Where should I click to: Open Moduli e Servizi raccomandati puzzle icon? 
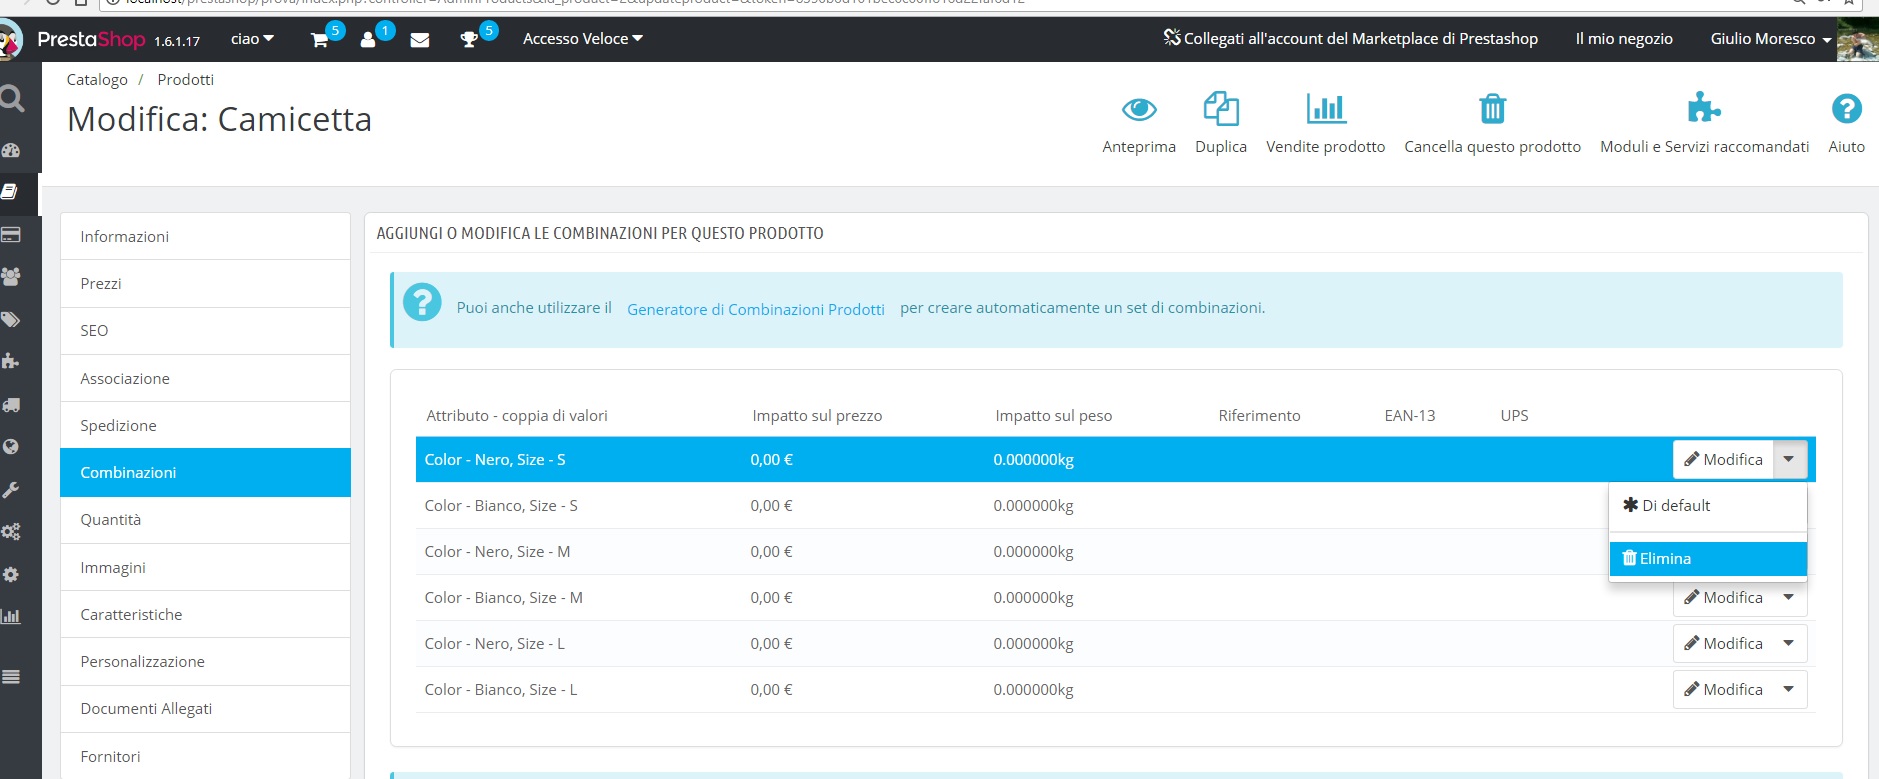(x=1704, y=107)
